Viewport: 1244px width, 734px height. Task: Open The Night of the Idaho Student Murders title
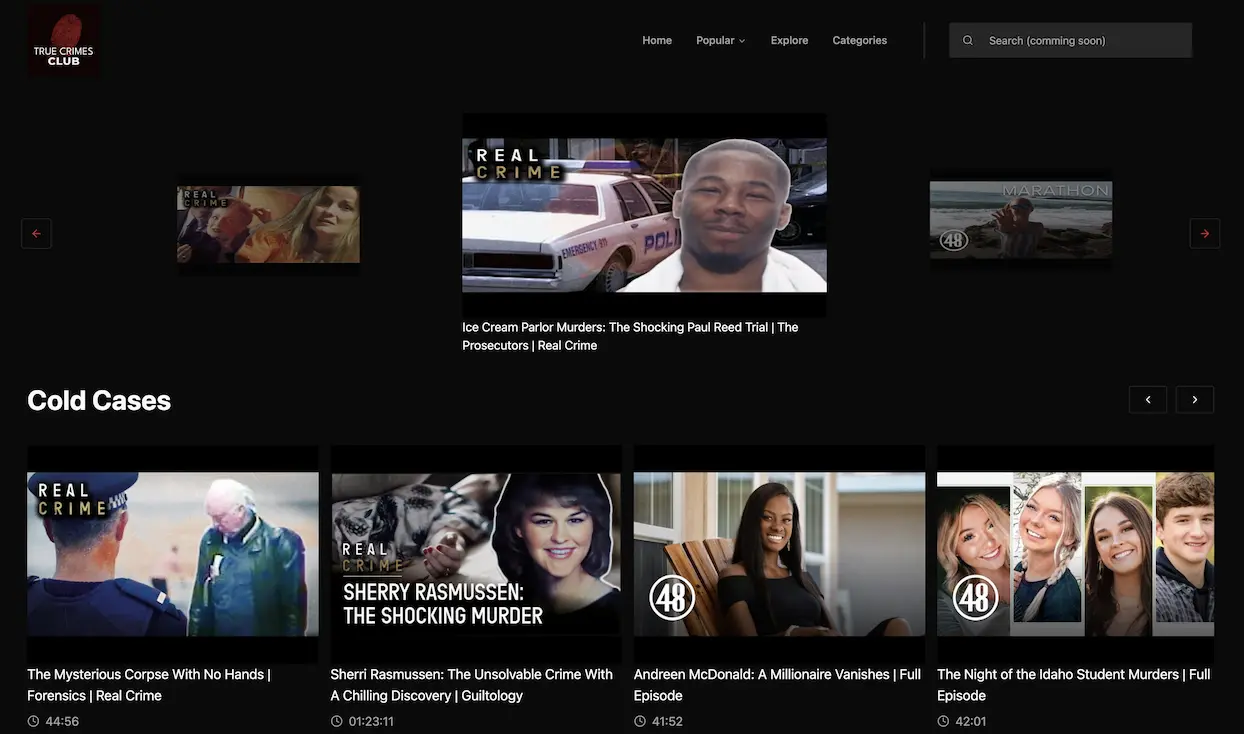pyautogui.click(x=1074, y=685)
